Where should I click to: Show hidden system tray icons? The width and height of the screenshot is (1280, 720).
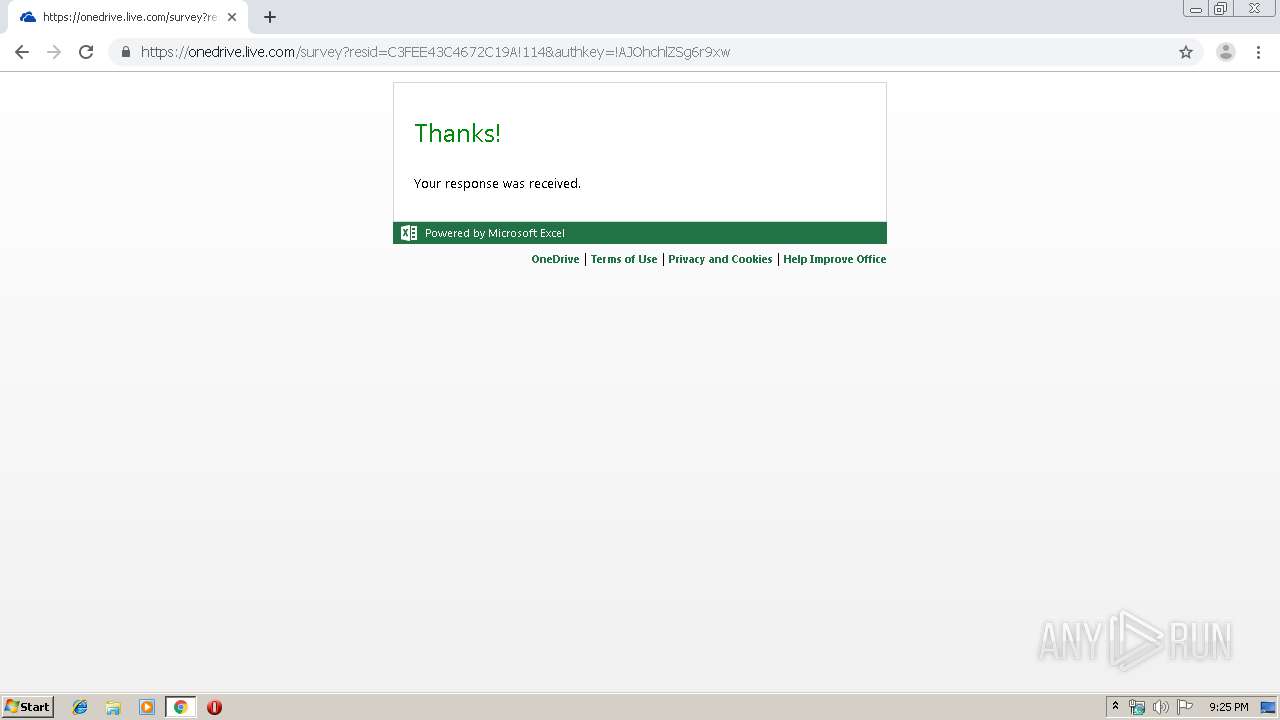(1115, 707)
